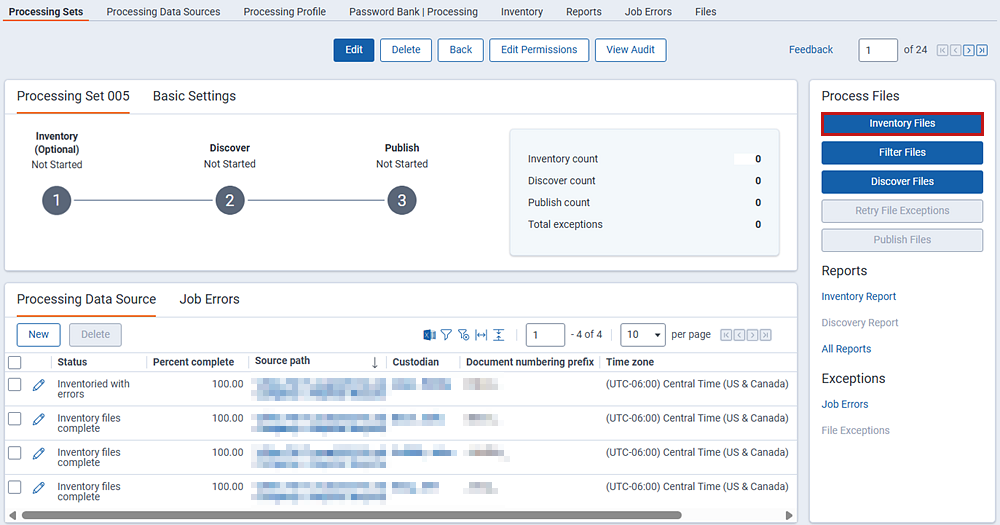This screenshot has width=1000, height=525.
Task: Click the Inventory Files button
Action: tap(902, 124)
